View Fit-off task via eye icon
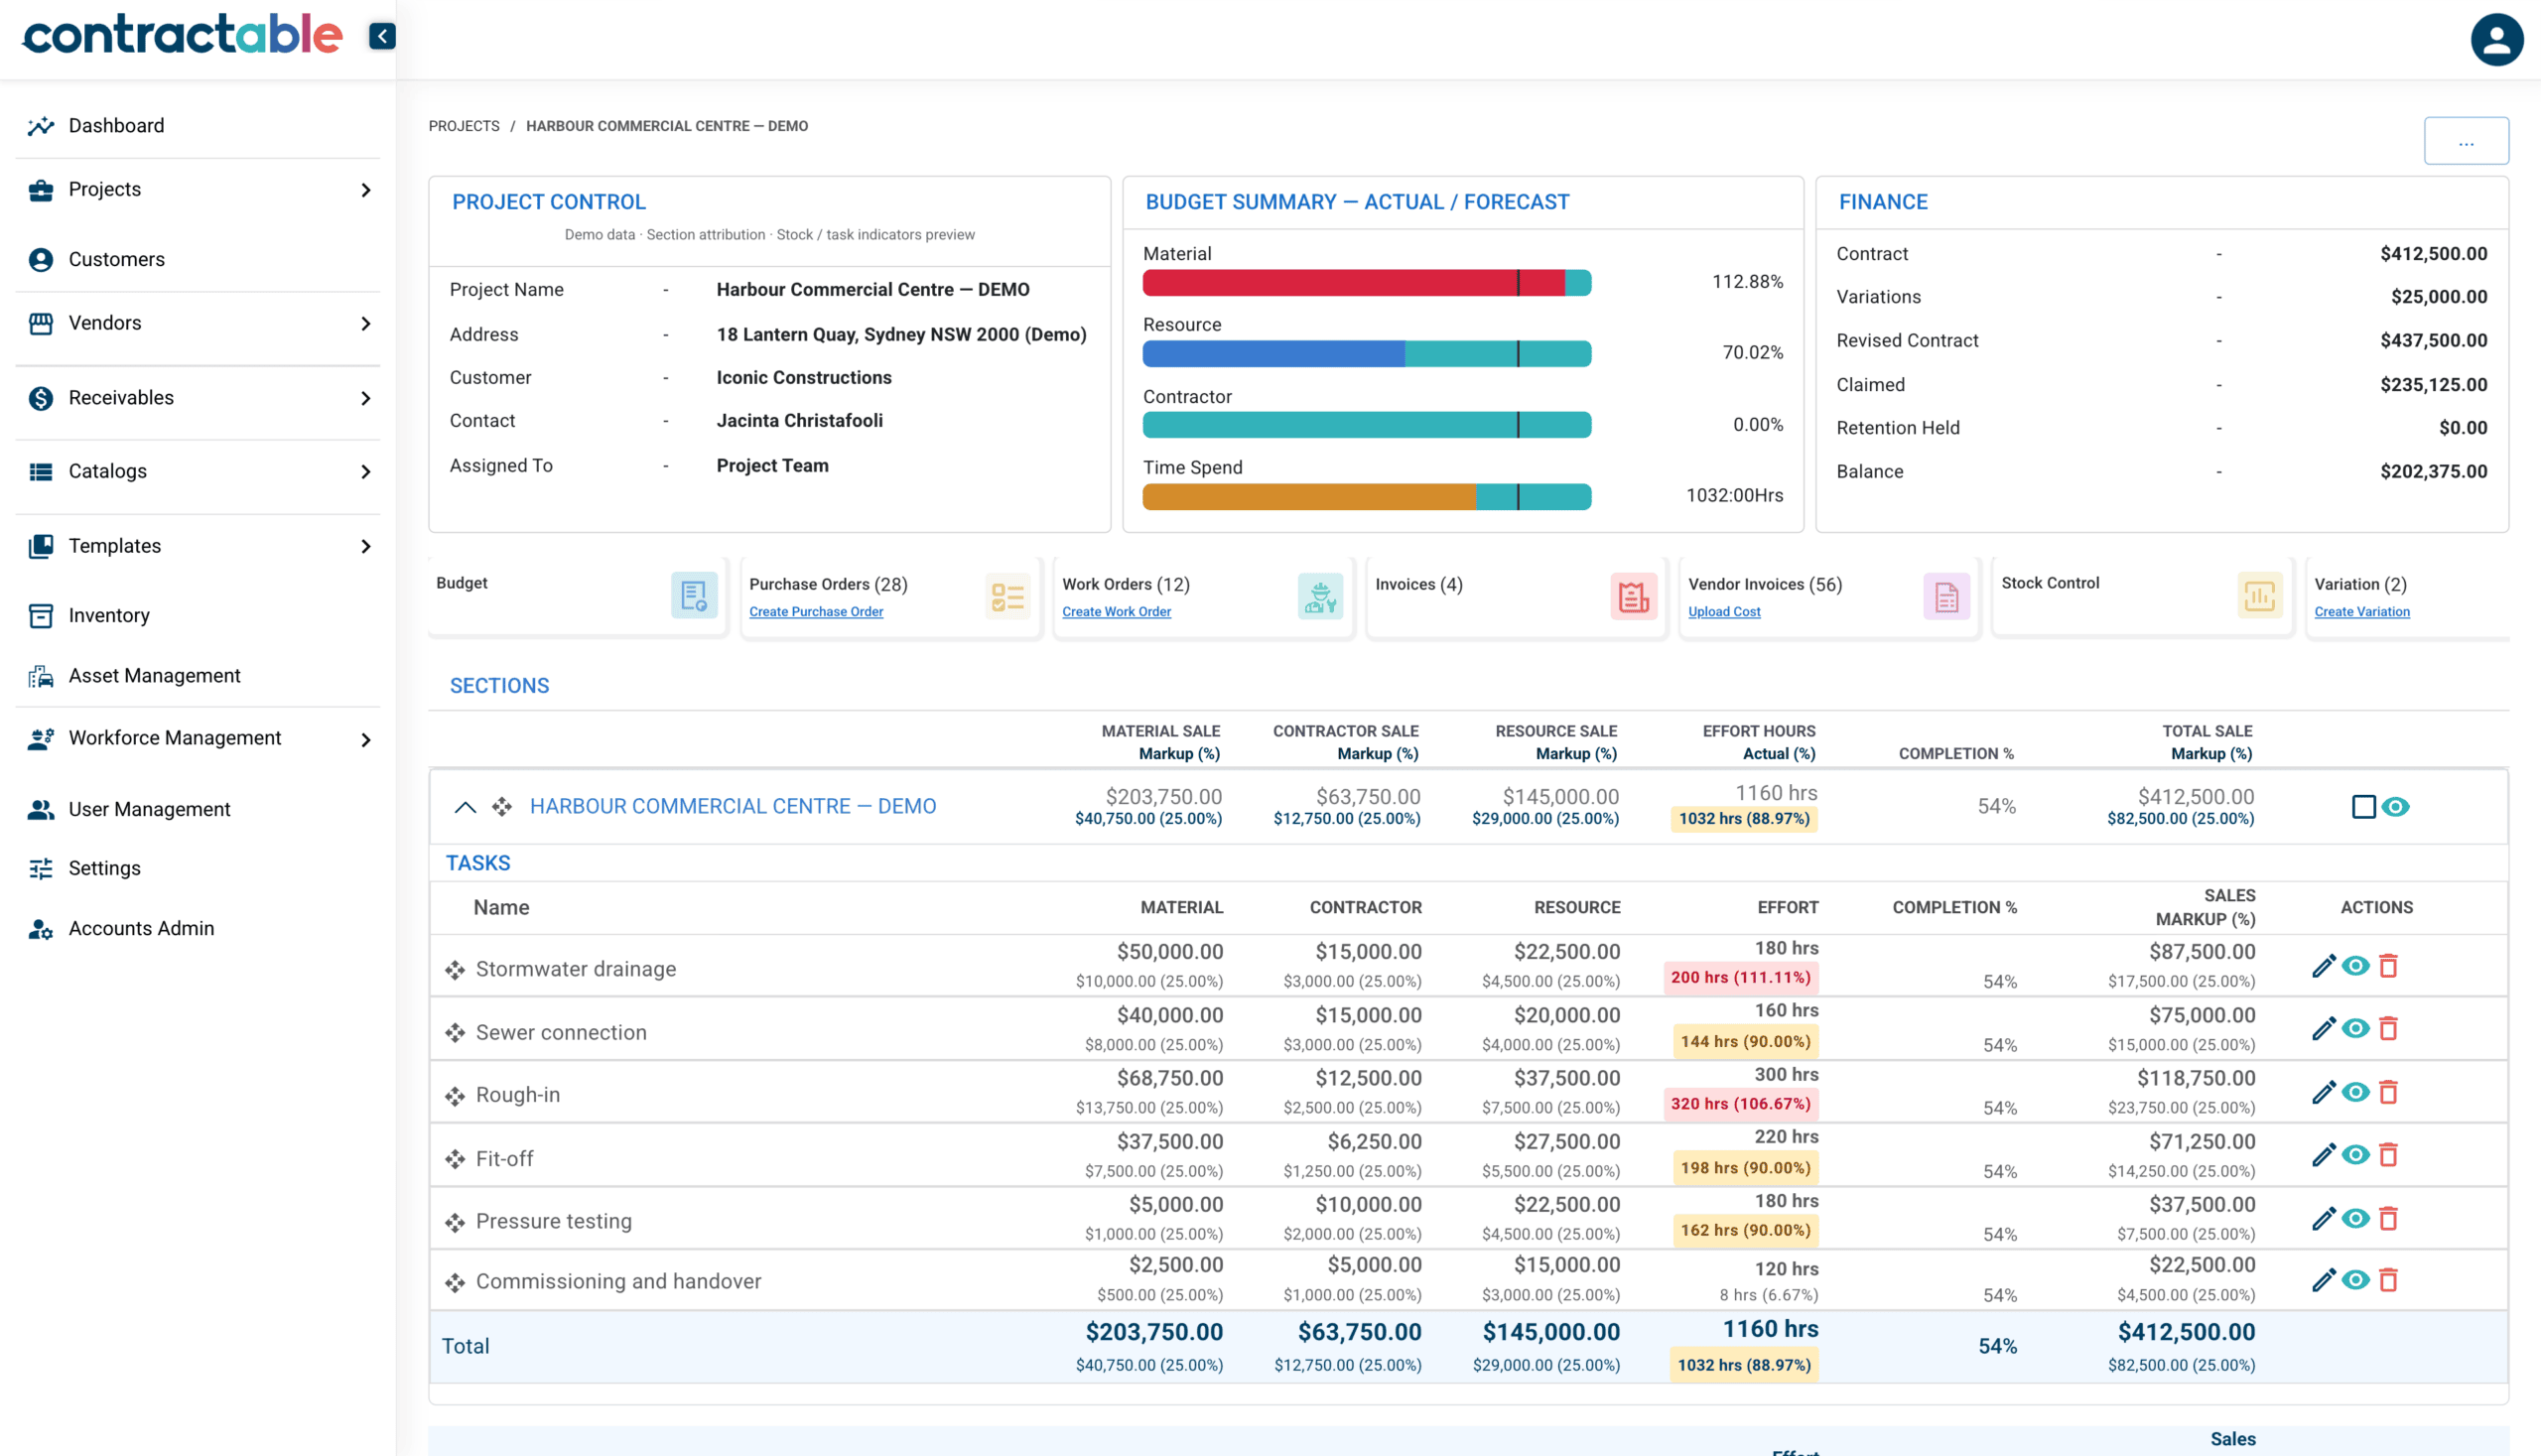The image size is (2541, 1456). pos(2356,1155)
